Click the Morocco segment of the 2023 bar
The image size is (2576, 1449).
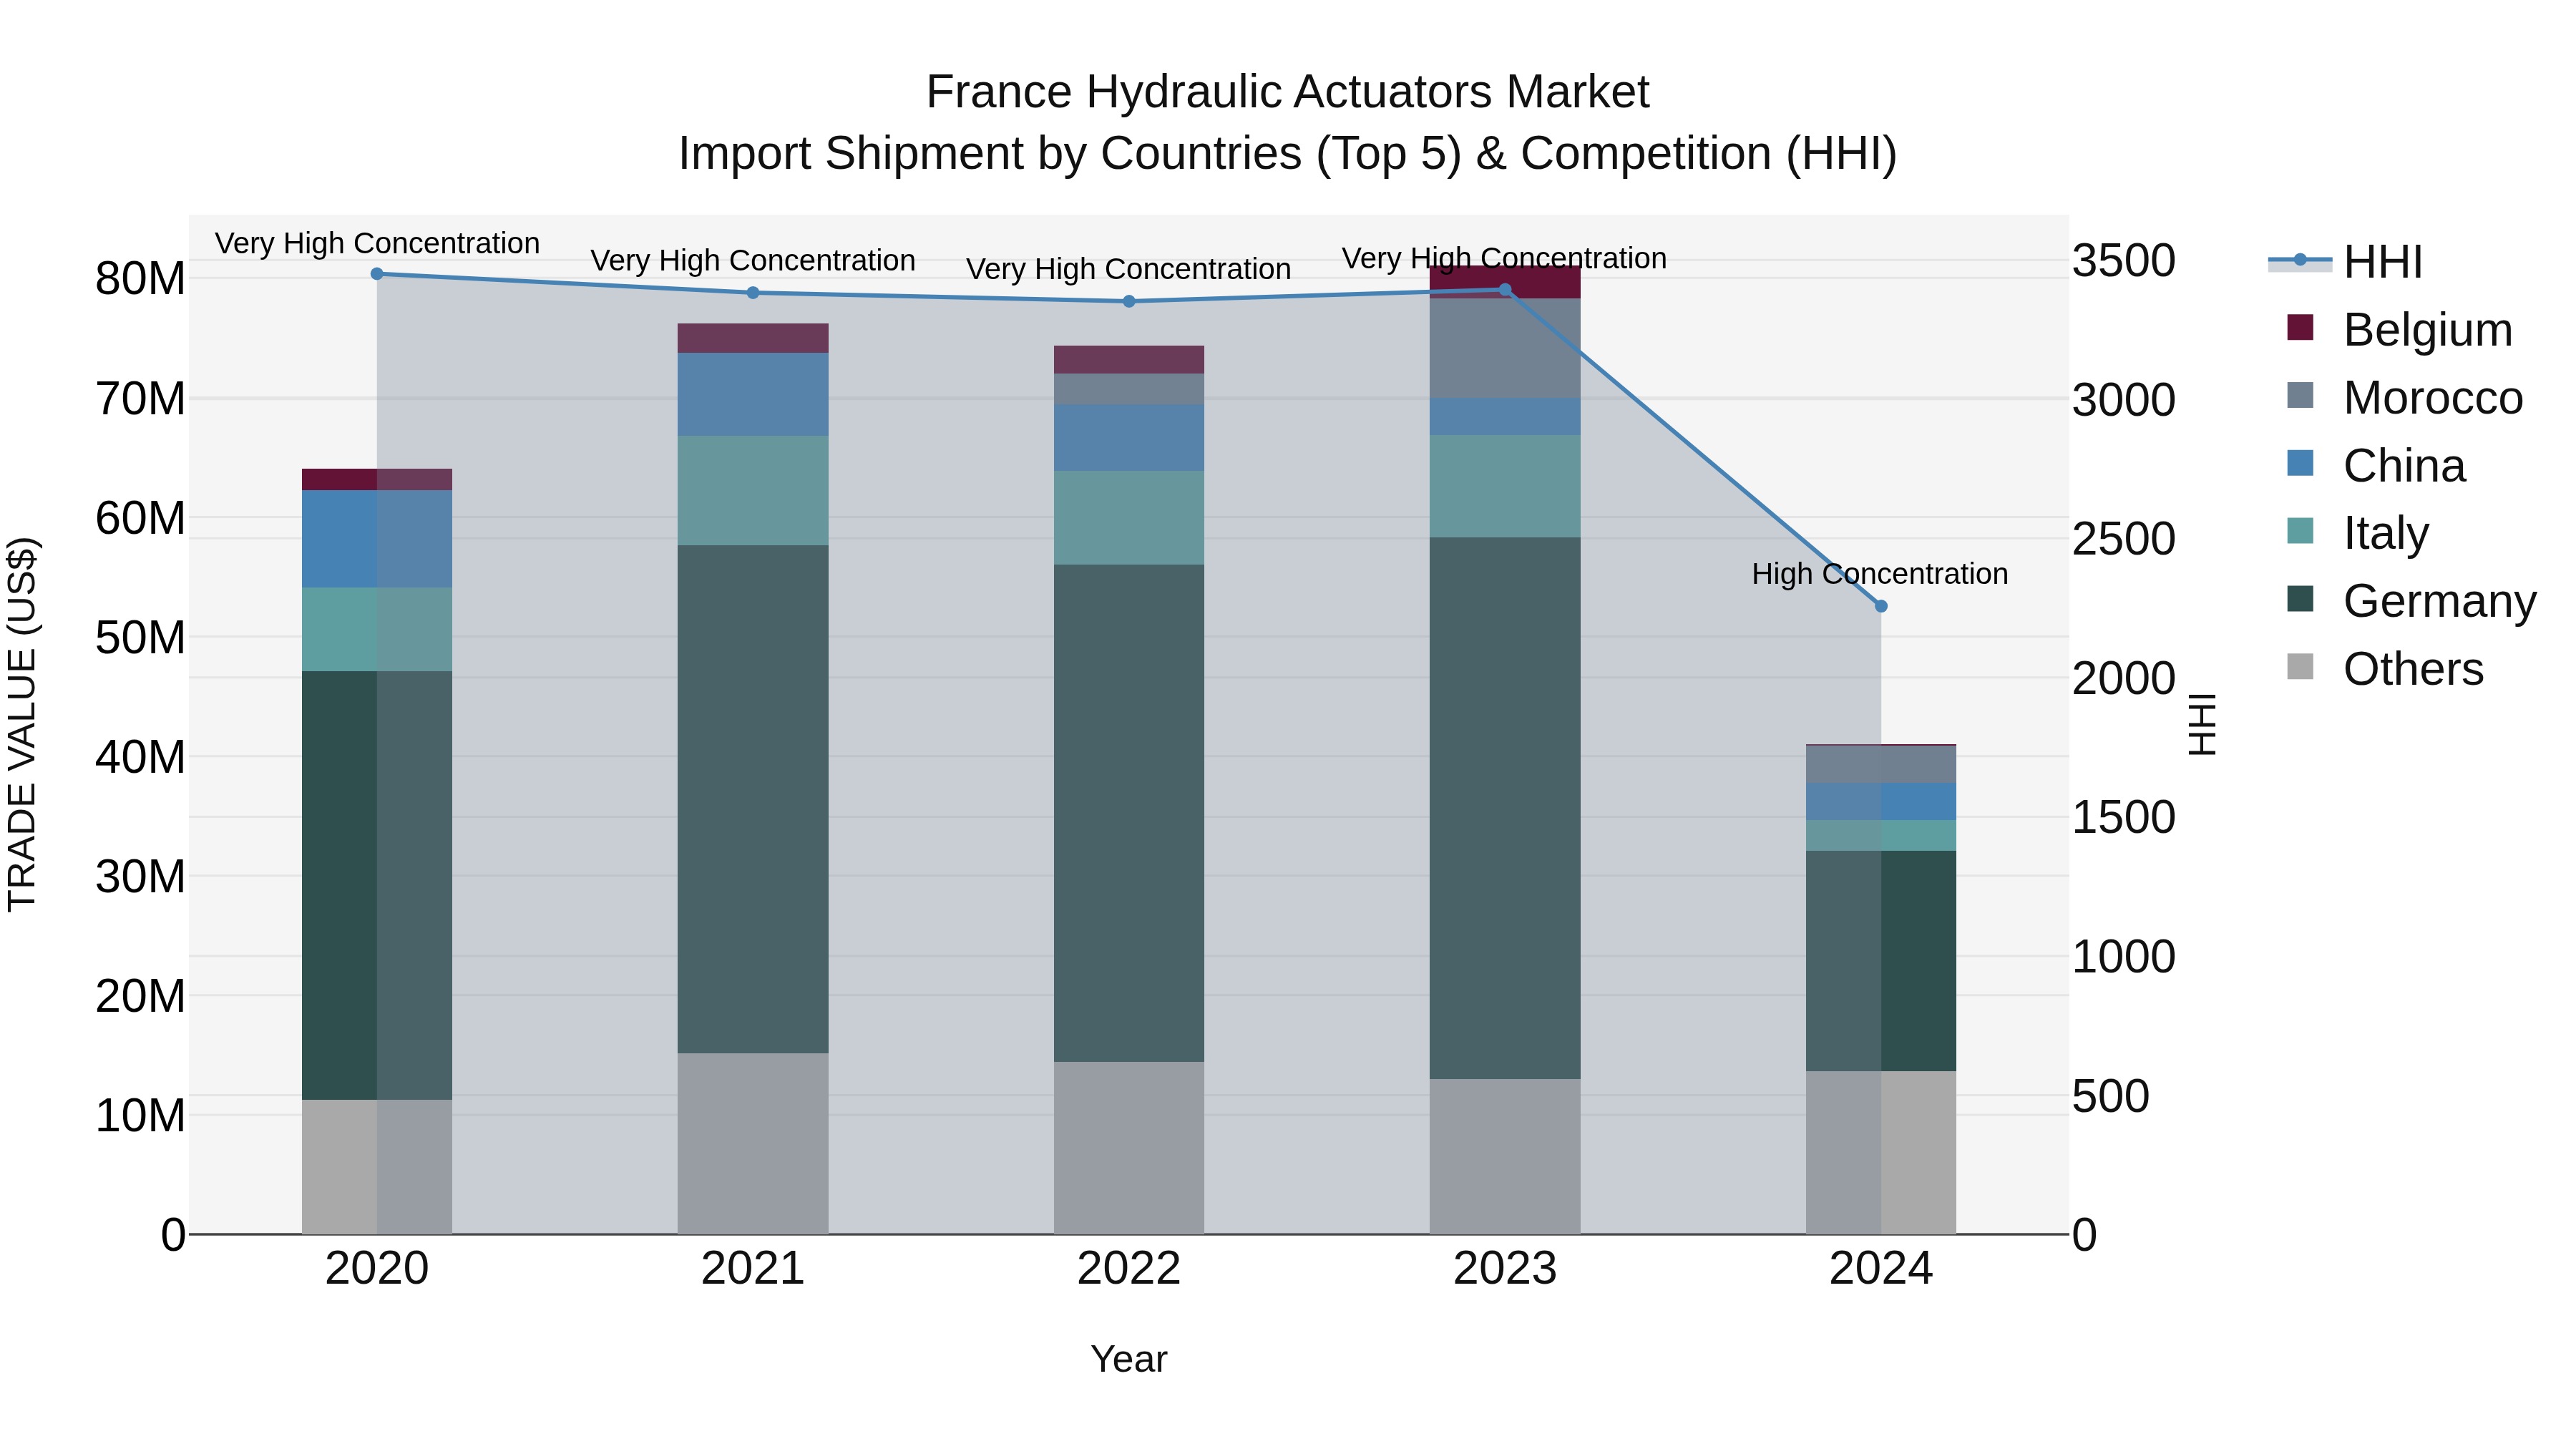point(1505,348)
